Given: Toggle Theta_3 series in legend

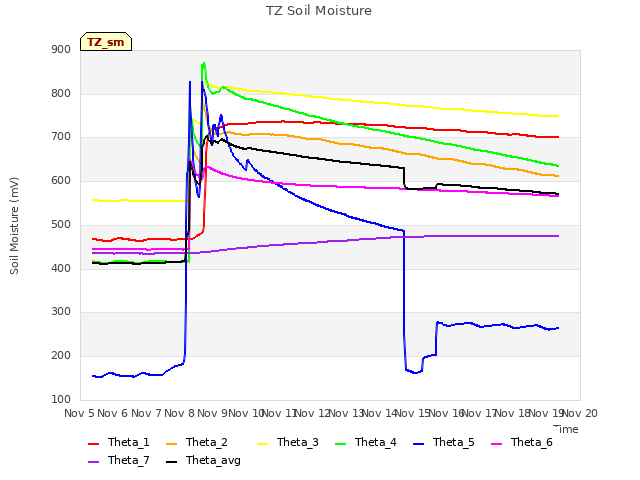Looking at the screenshot, I should pyautogui.click(x=288, y=442).
